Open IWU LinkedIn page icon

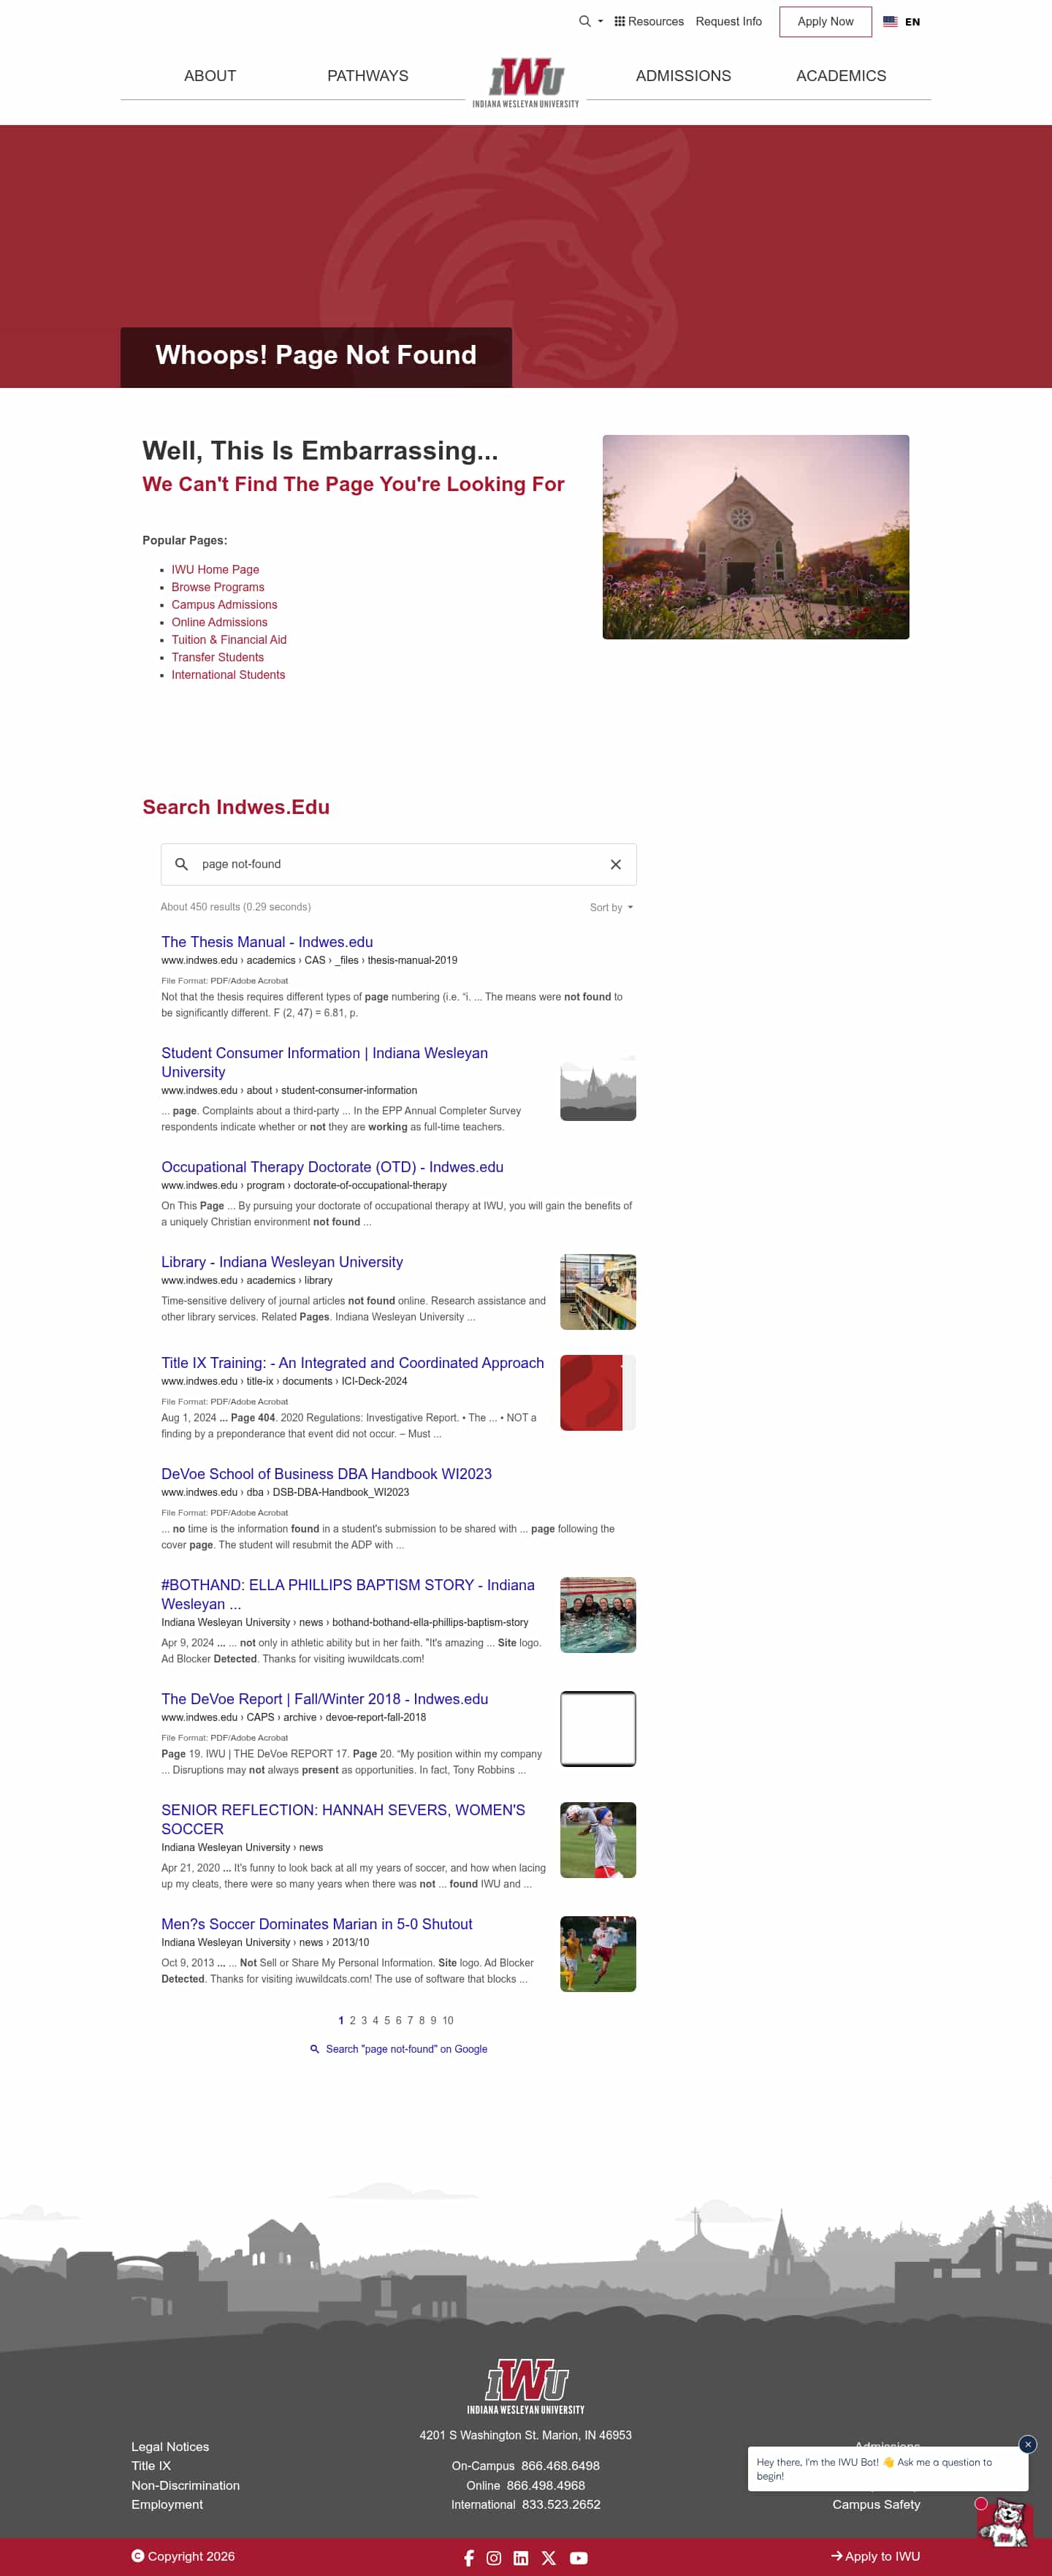point(521,2557)
